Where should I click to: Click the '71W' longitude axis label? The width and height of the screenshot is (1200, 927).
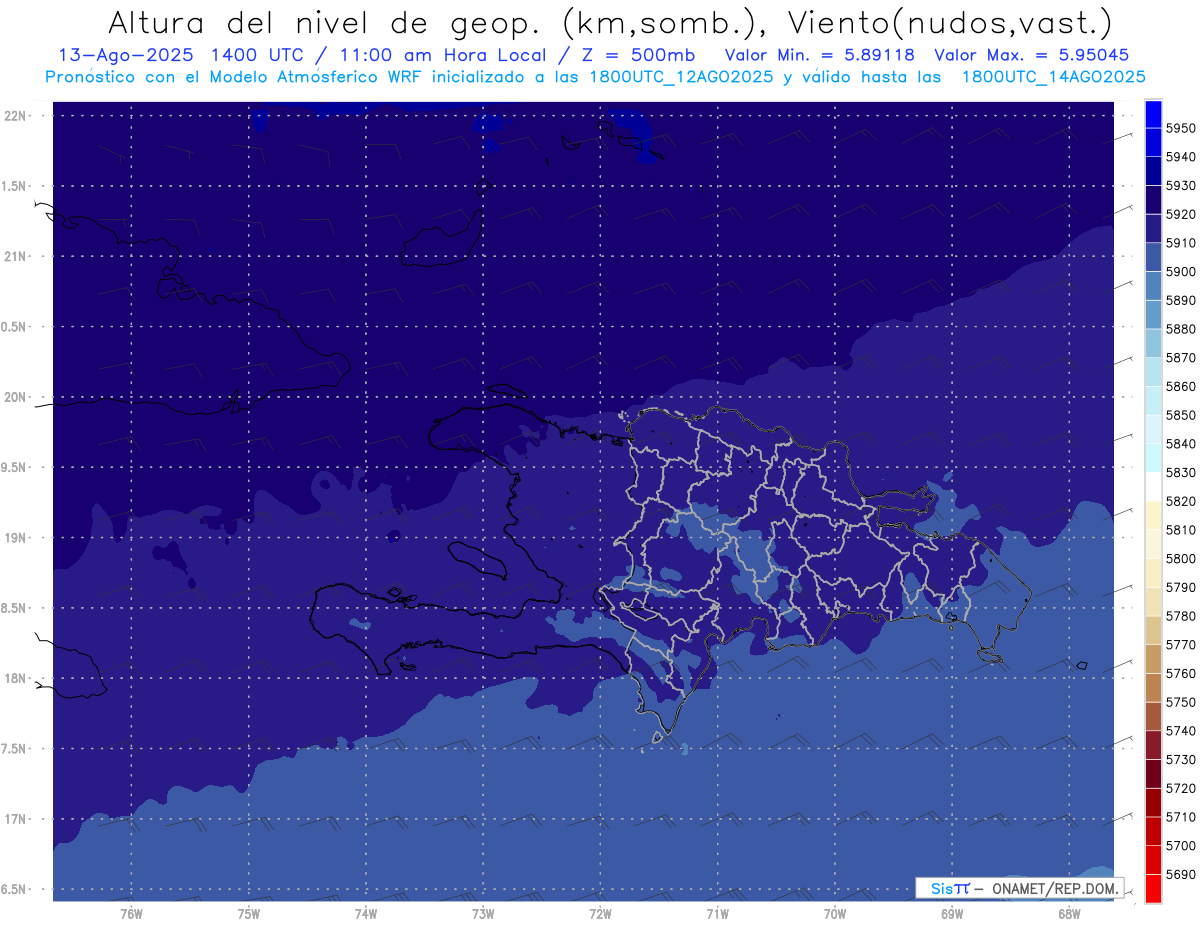click(x=717, y=914)
